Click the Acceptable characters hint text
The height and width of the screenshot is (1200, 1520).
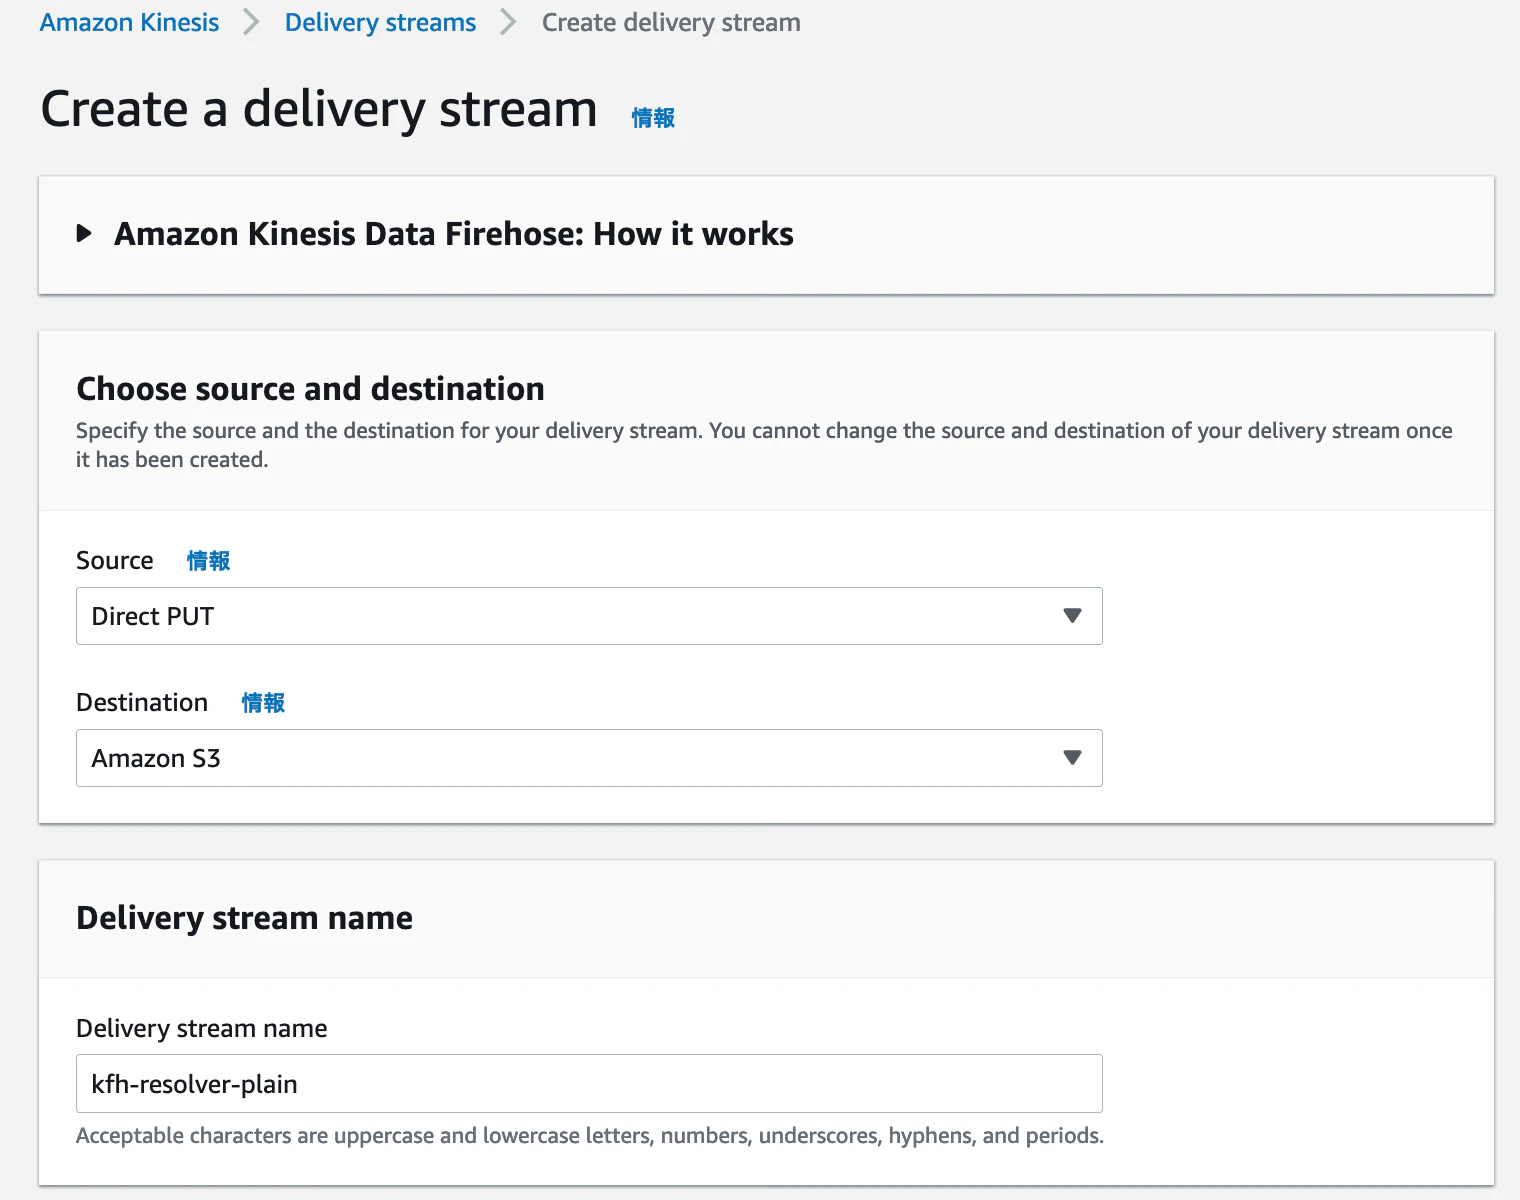590,1136
